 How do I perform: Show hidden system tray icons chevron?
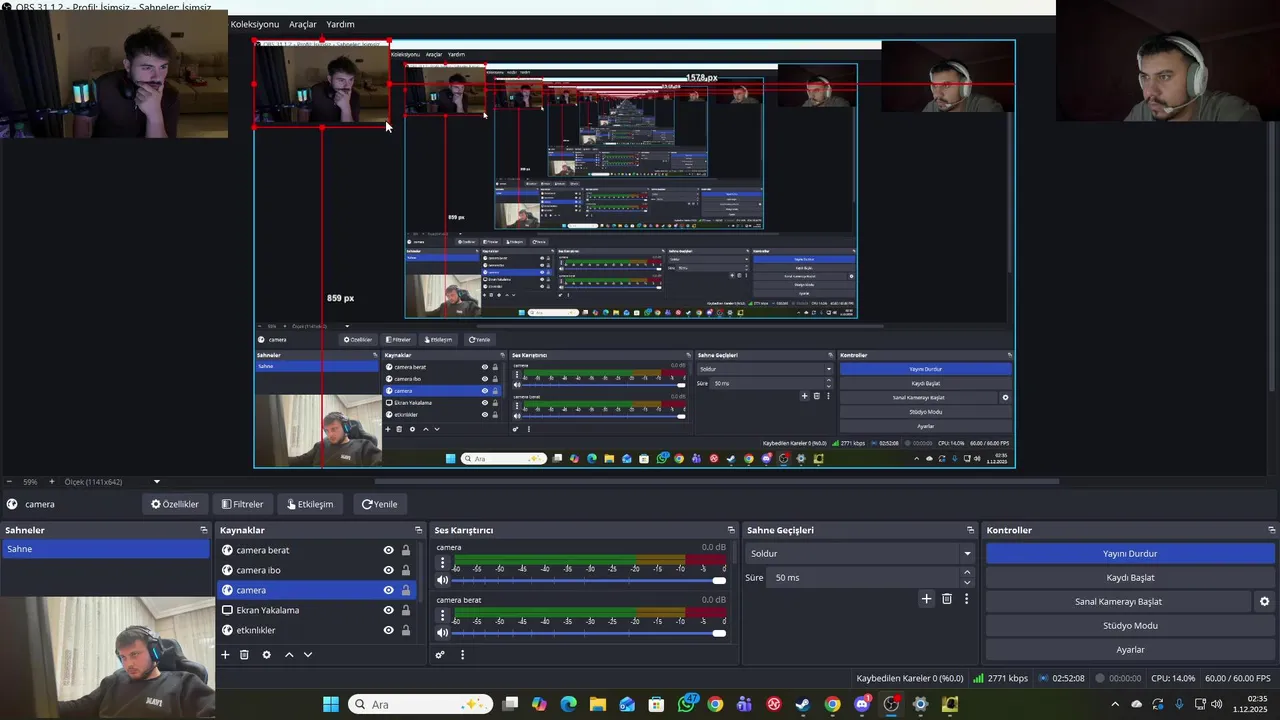point(1115,704)
